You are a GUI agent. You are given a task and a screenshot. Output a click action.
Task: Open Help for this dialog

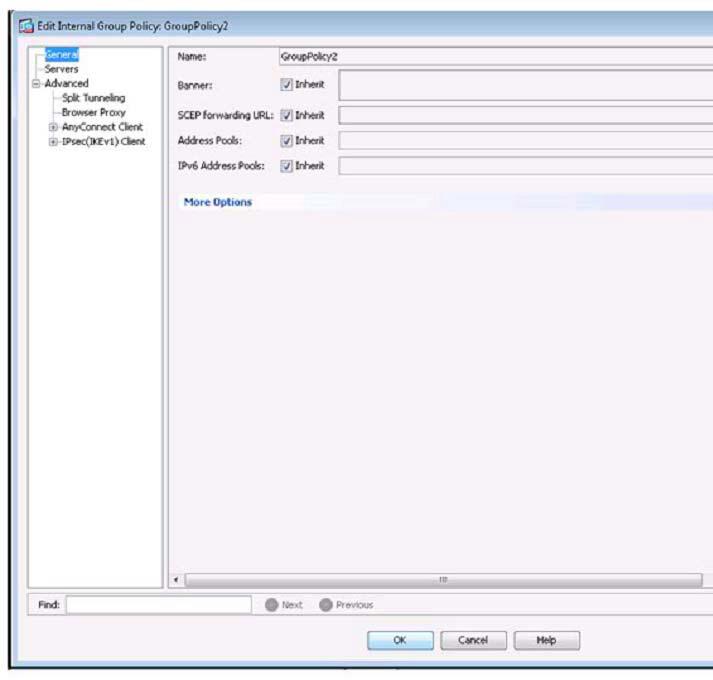tap(546, 641)
